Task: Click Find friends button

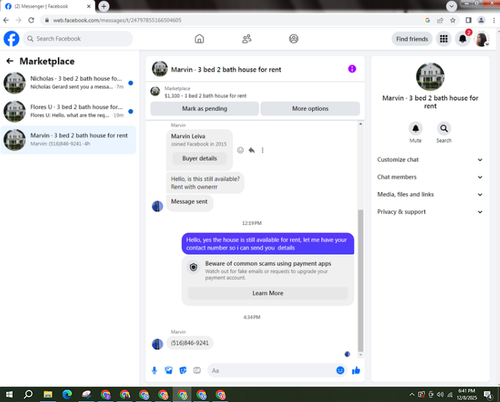Action: coord(412,39)
